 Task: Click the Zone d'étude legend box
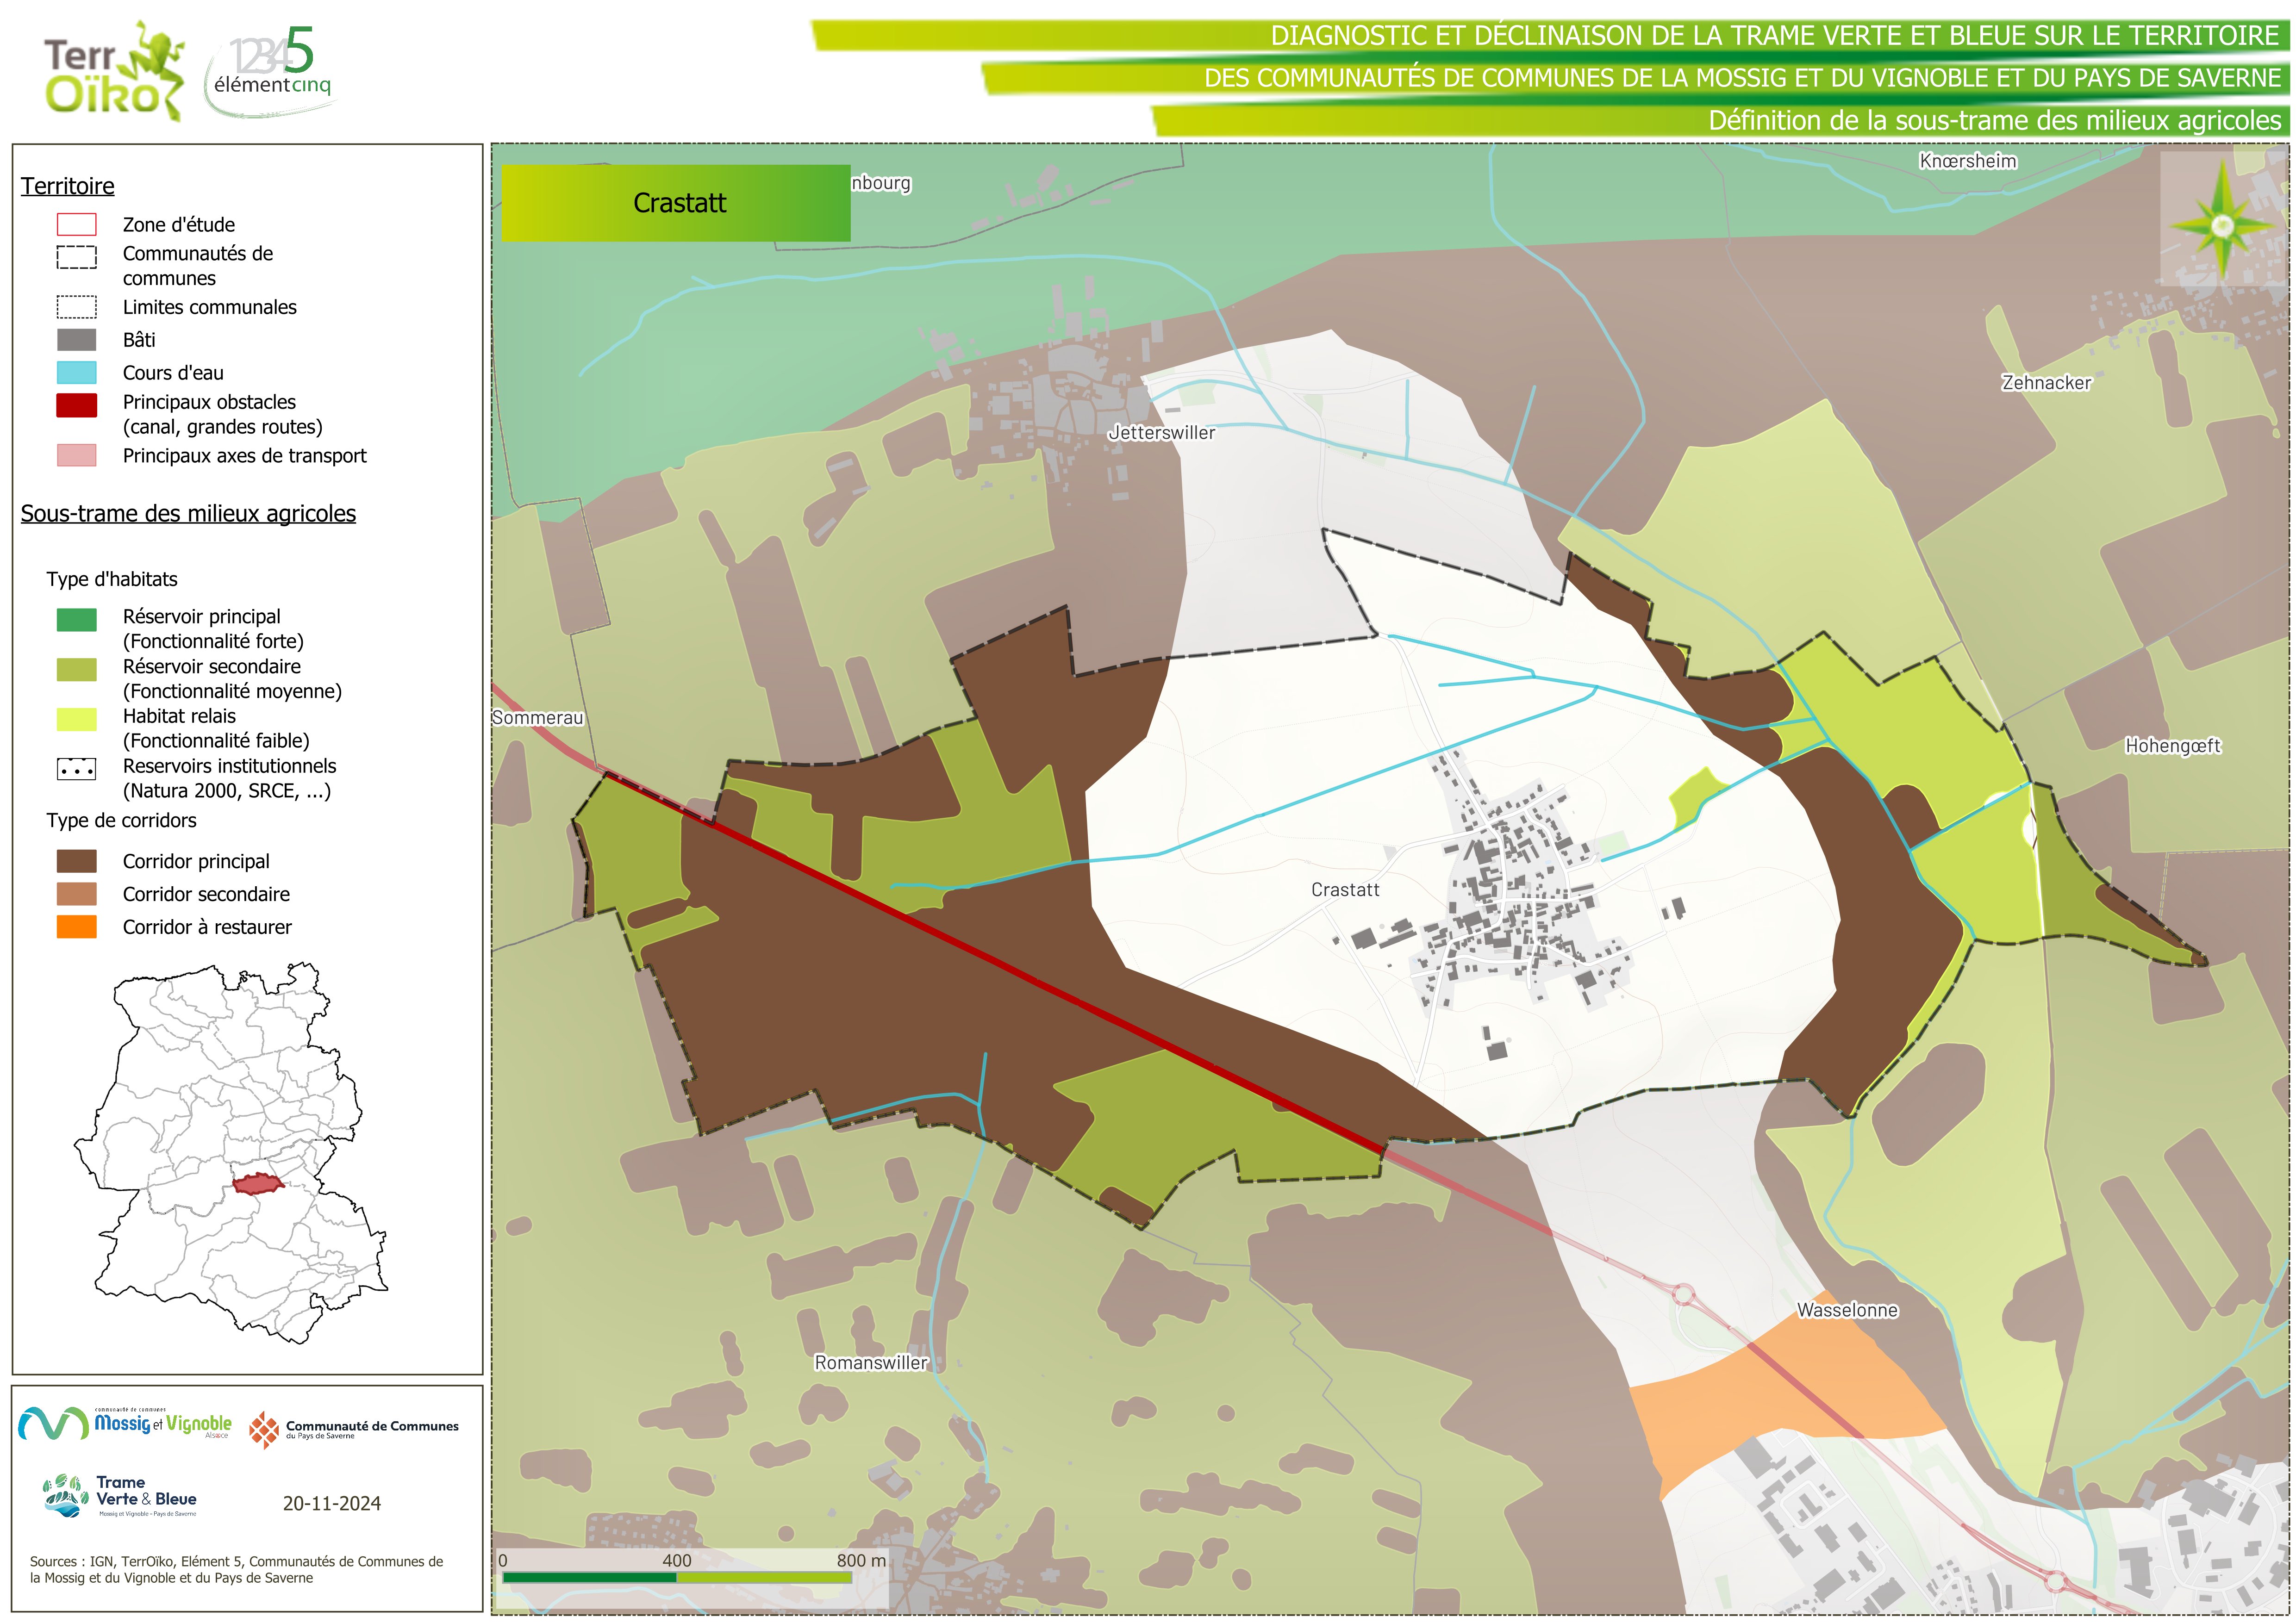click(x=76, y=224)
